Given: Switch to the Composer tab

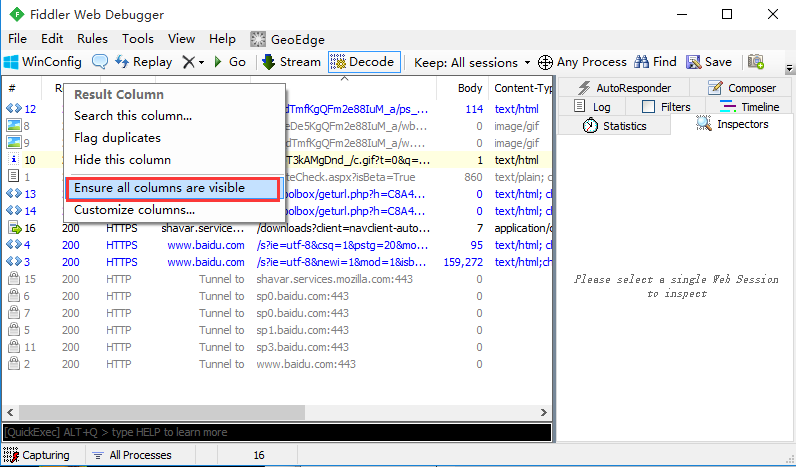Looking at the screenshot, I should (x=741, y=88).
